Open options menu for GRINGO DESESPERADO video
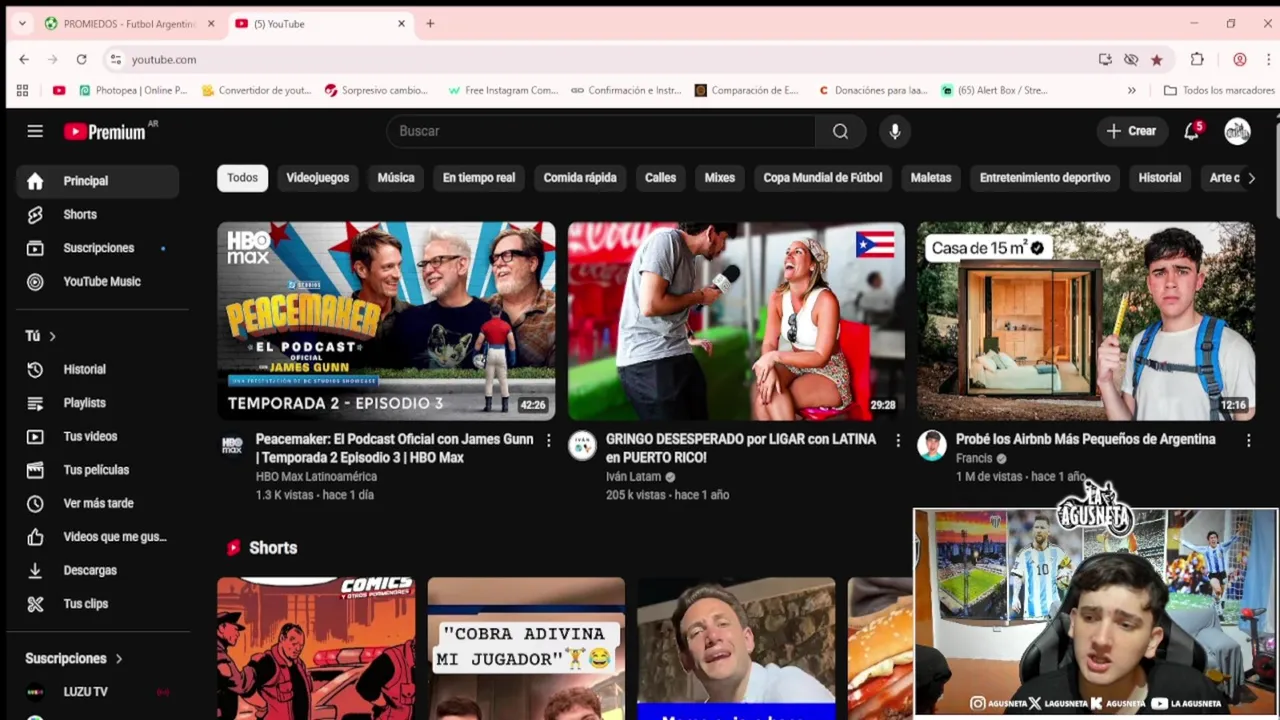The height and width of the screenshot is (720, 1280). (x=898, y=440)
